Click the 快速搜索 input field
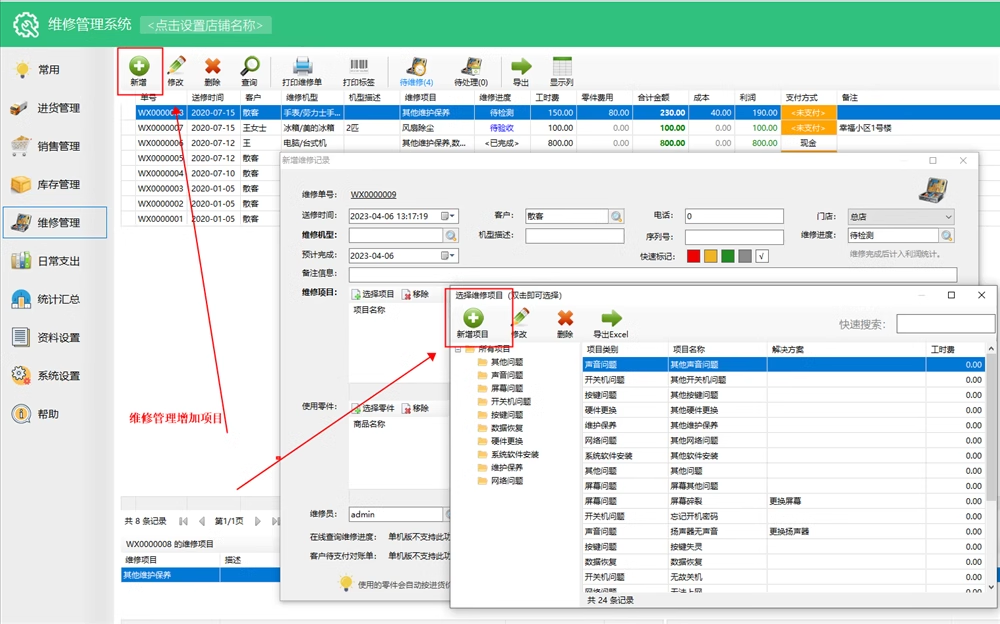The image size is (1000, 624). [946, 323]
